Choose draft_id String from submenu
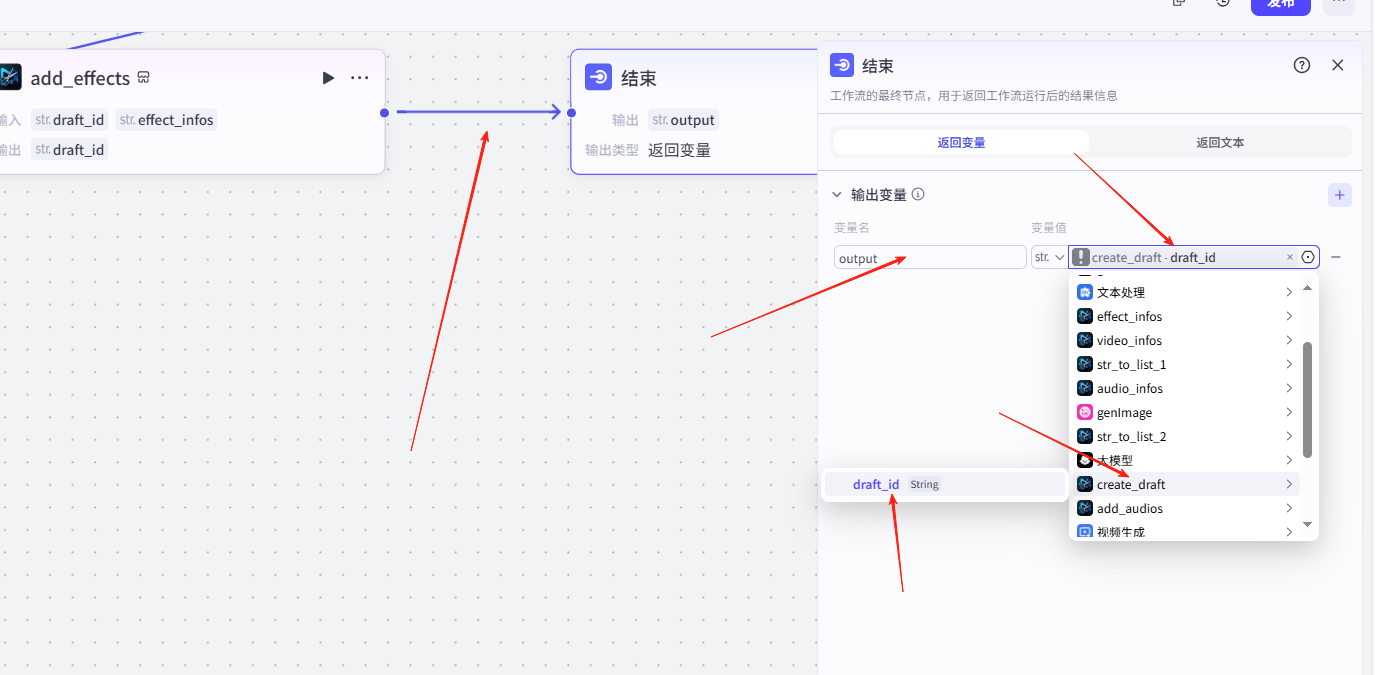The width and height of the screenshot is (1375, 675). click(x=876, y=485)
